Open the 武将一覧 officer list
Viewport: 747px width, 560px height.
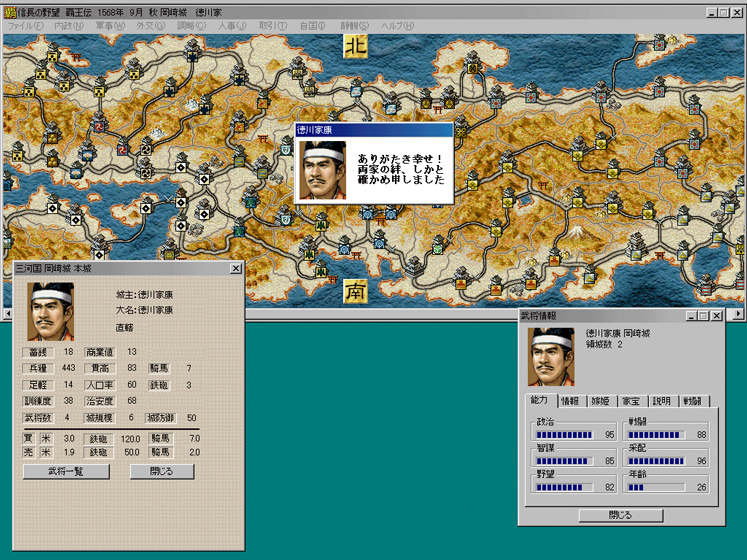pos(66,471)
